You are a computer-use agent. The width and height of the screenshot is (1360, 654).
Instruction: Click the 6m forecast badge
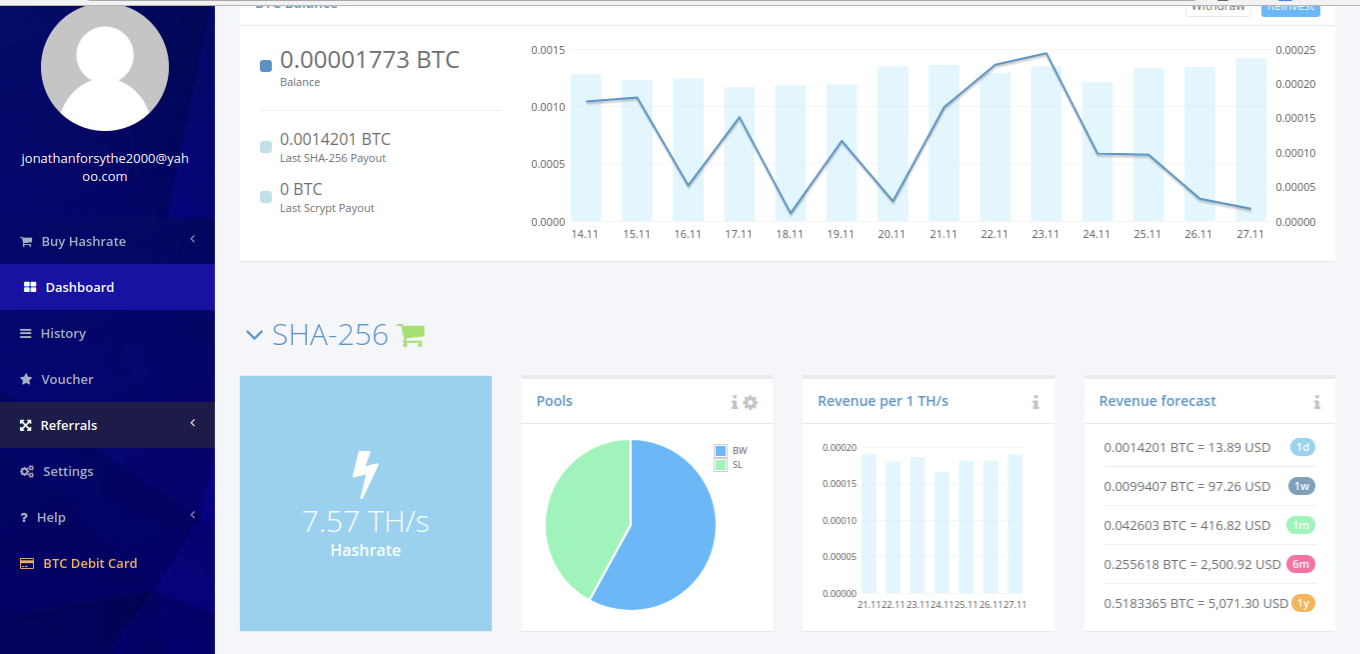(1301, 564)
